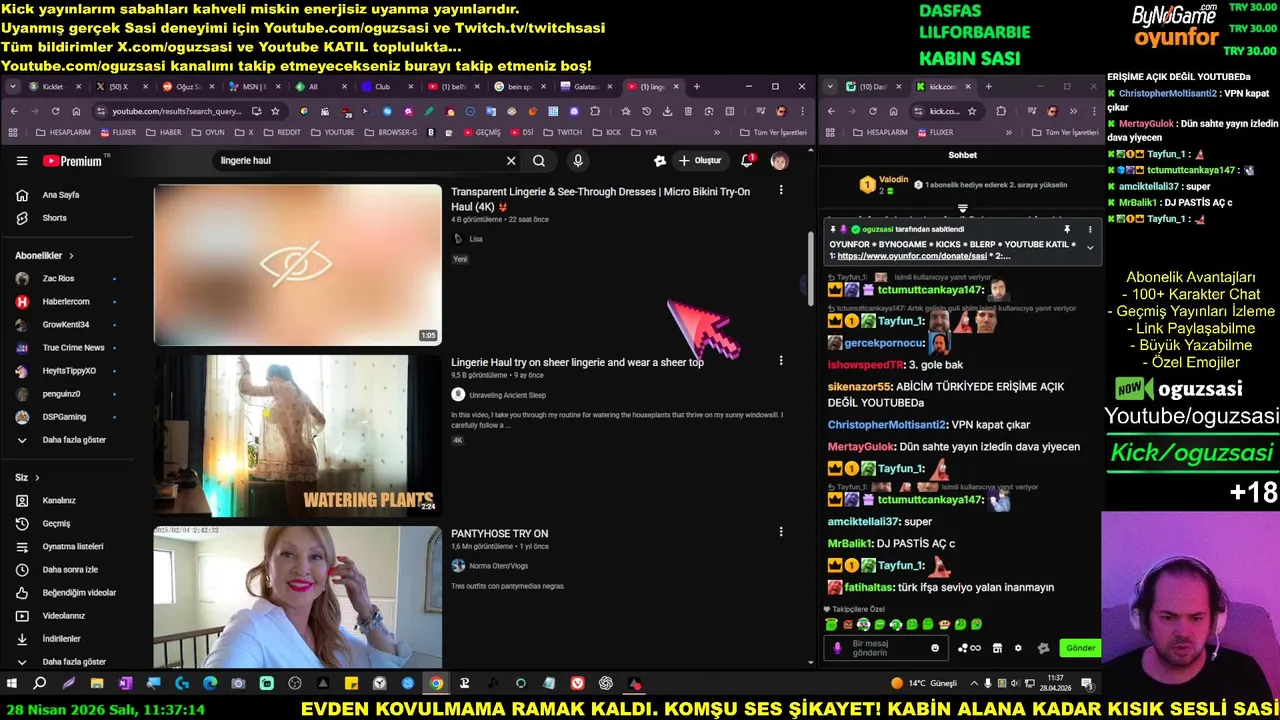Open Kick window extensions puzzle icon
The width and height of the screenshot is (1280, 720).
[x=1001, y=111]
